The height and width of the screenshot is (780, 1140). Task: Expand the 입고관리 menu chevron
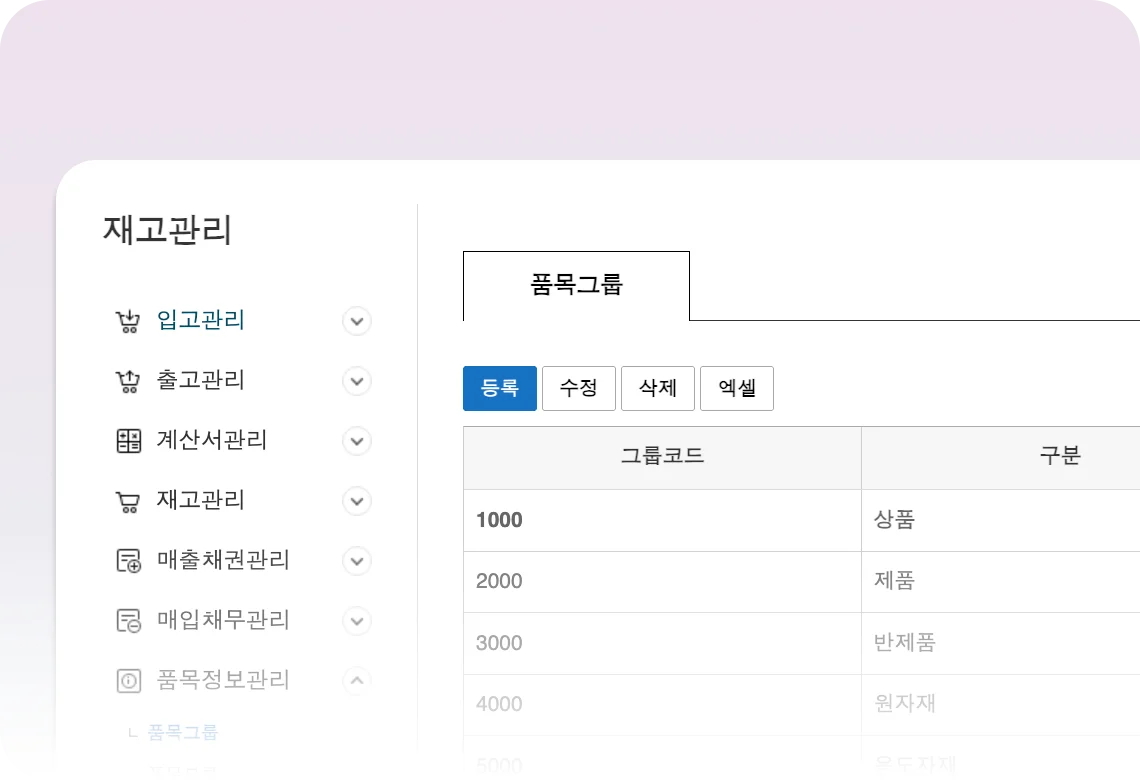point(357,321)
